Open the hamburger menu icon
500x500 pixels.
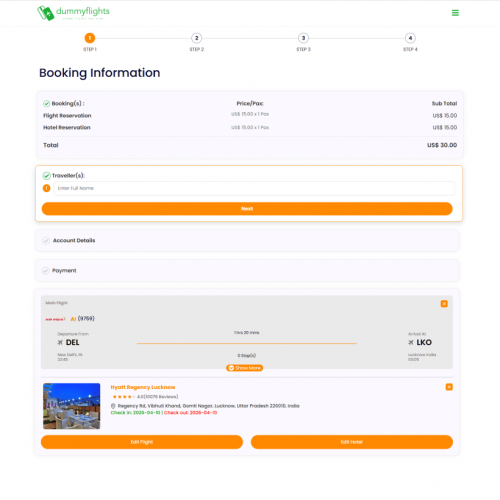tap(455, 13)
